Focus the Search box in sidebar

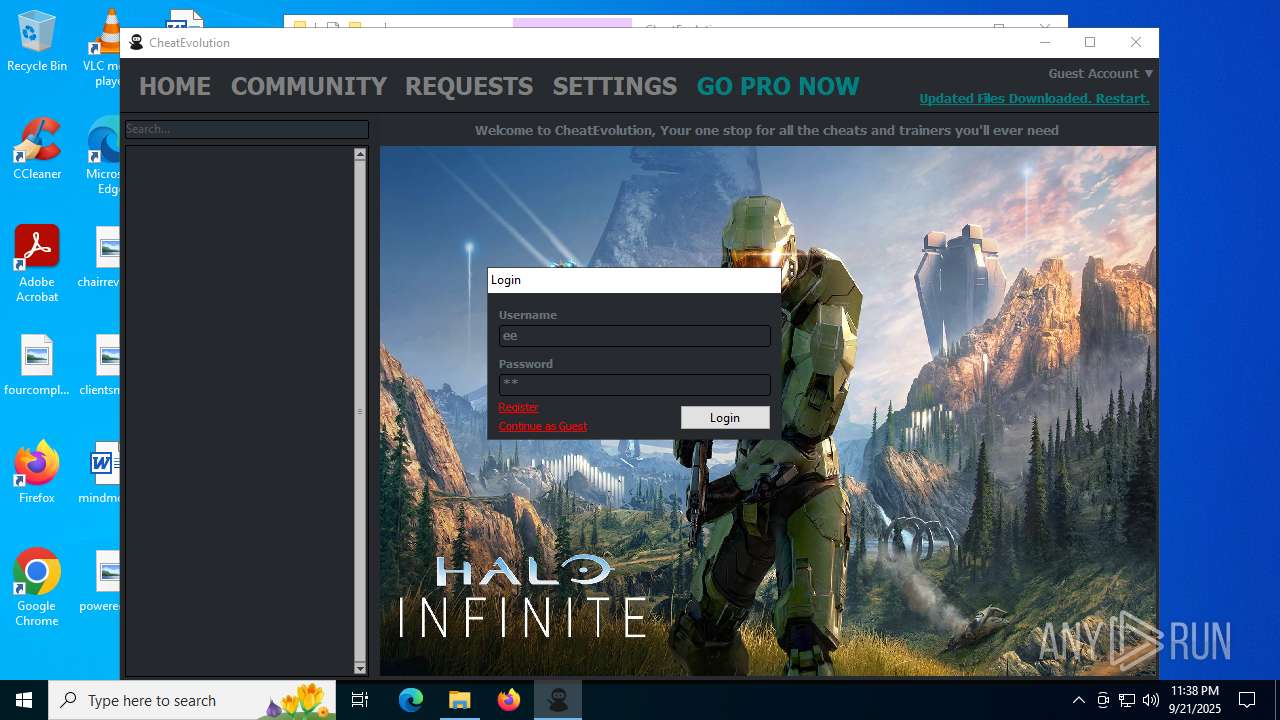coord(247,129)
